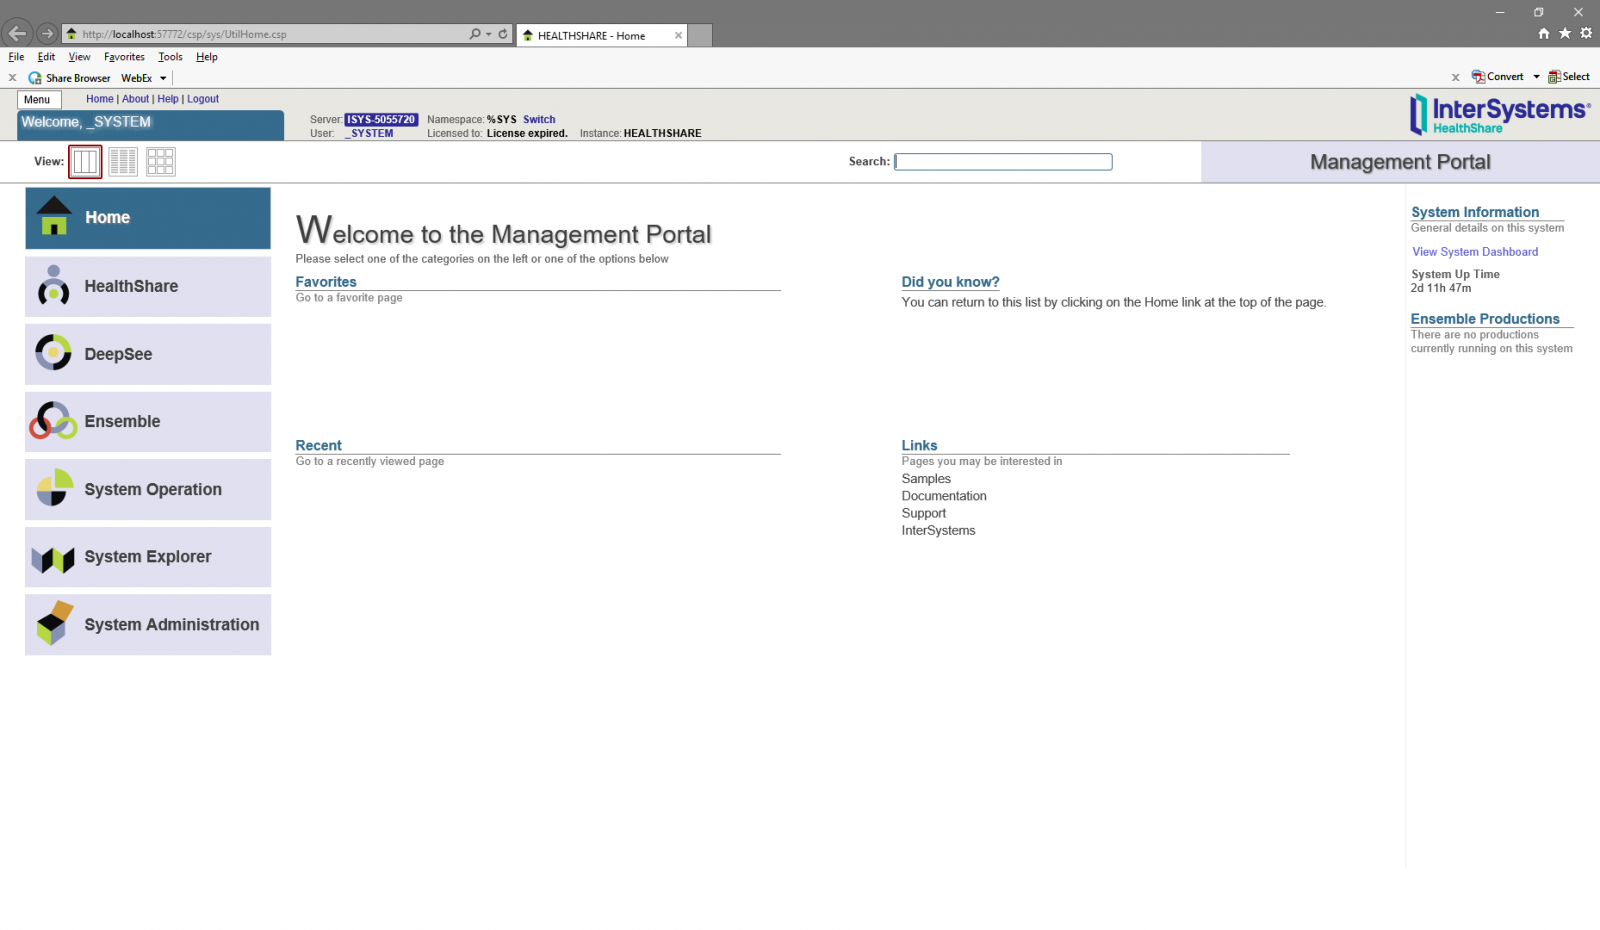Click the Recent section heading

318,445
